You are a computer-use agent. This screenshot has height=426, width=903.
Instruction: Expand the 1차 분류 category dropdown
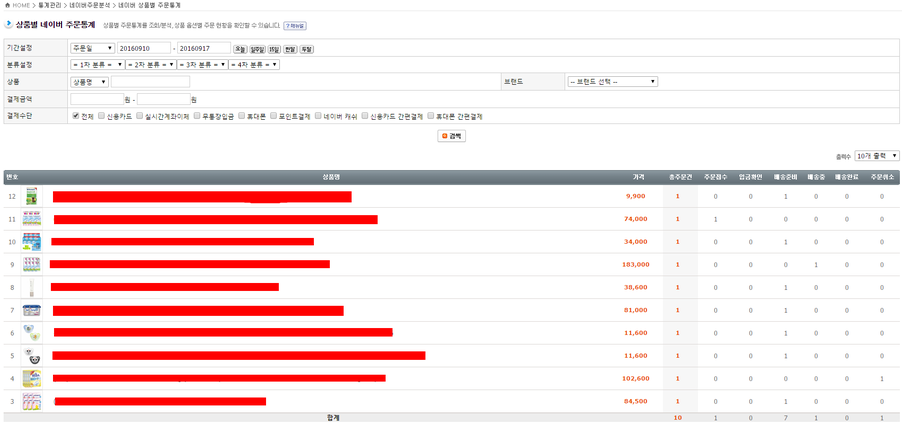(97, 64)
